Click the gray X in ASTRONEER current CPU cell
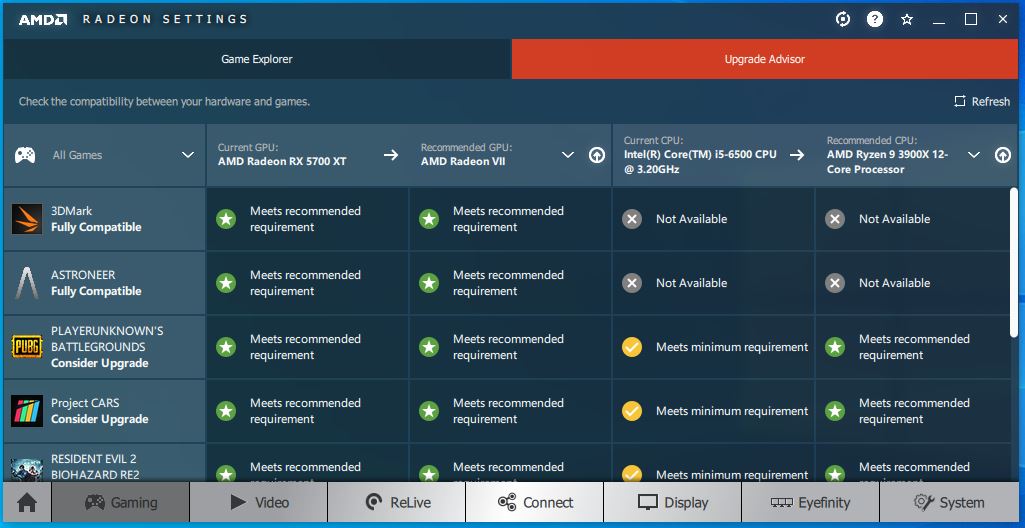The image size is (1025, 528). pos(631,283)
